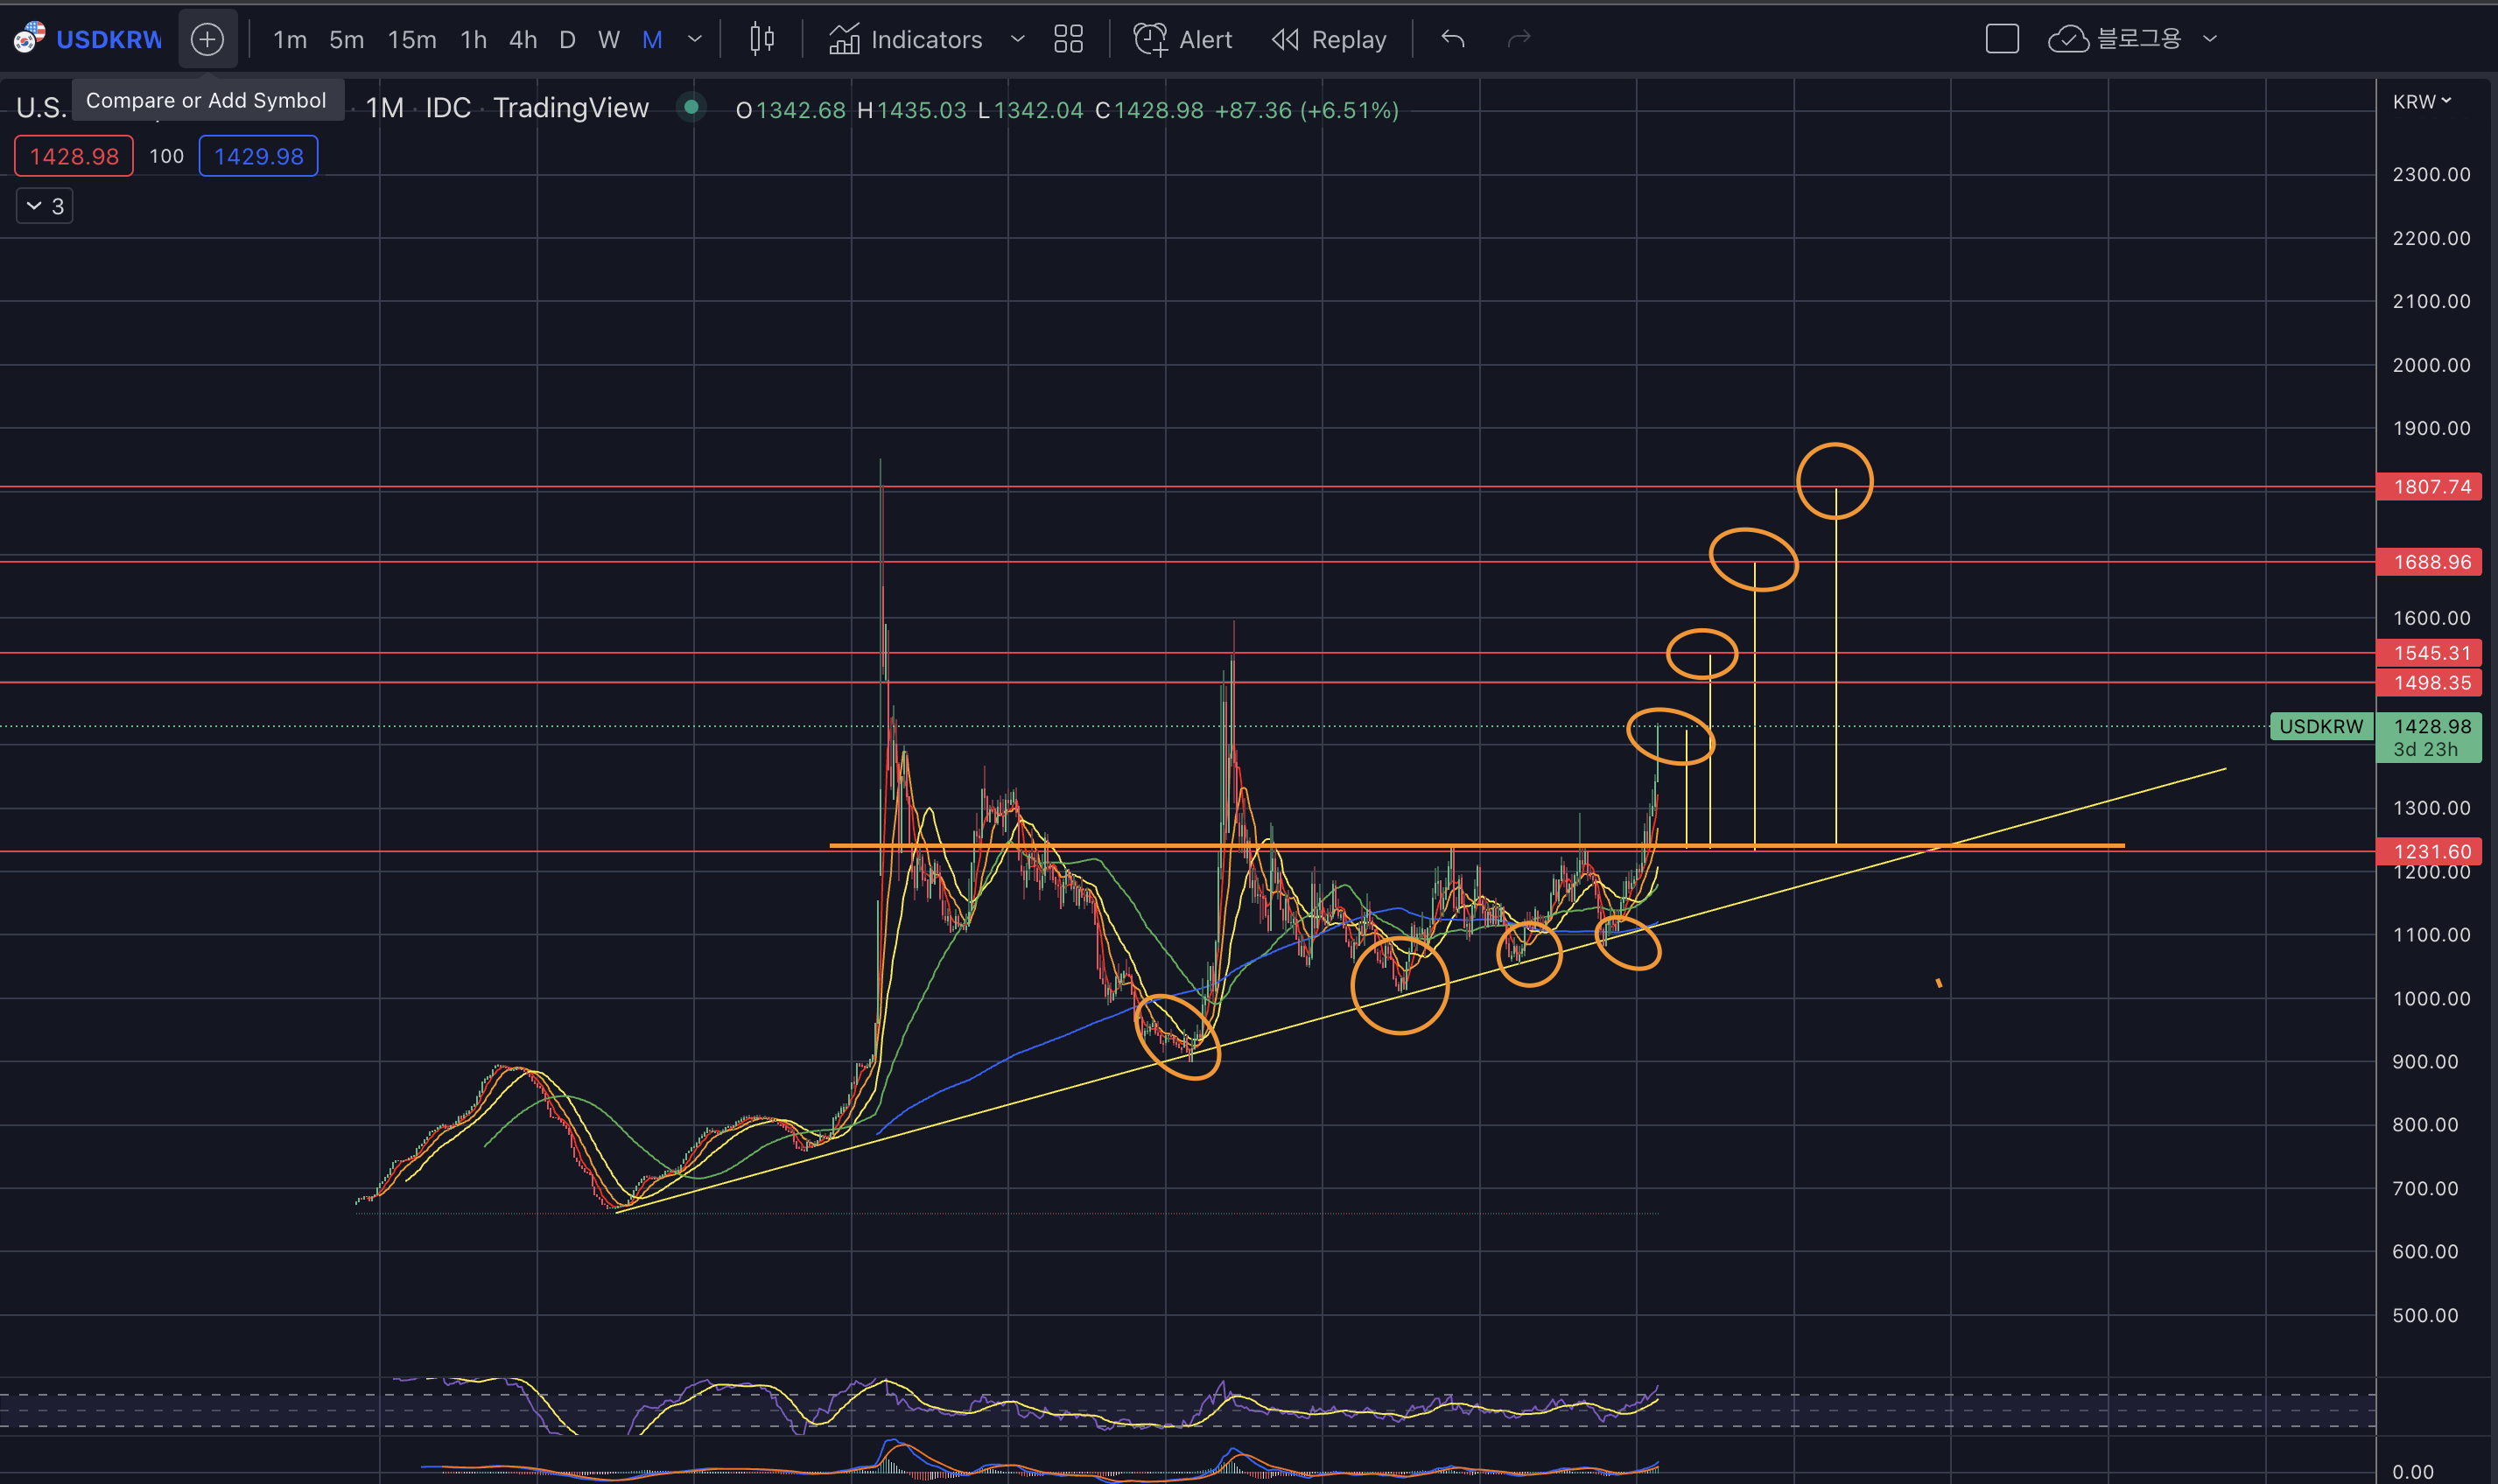This screenshot has height=1484, width=2498.
Task: Select the weekly W interval
Action: pos(608,39)
